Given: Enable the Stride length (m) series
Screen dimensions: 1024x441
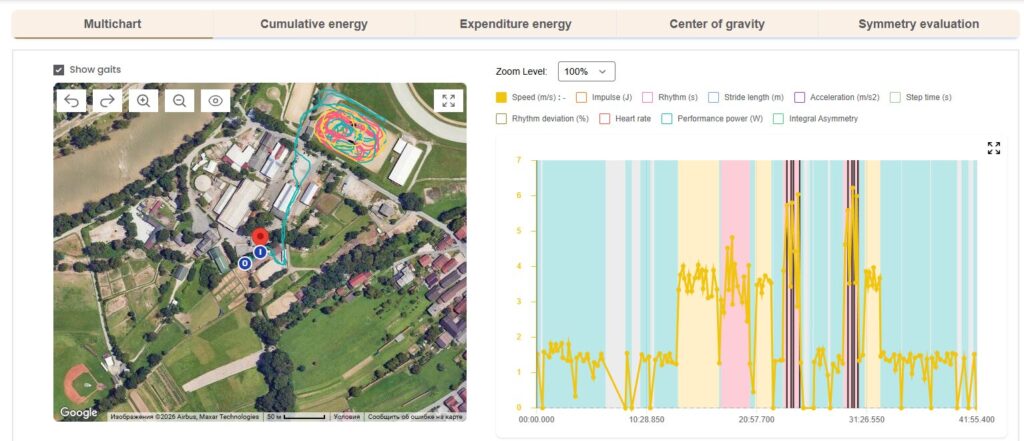Looking at the screenshot, I should pos(714,97).
